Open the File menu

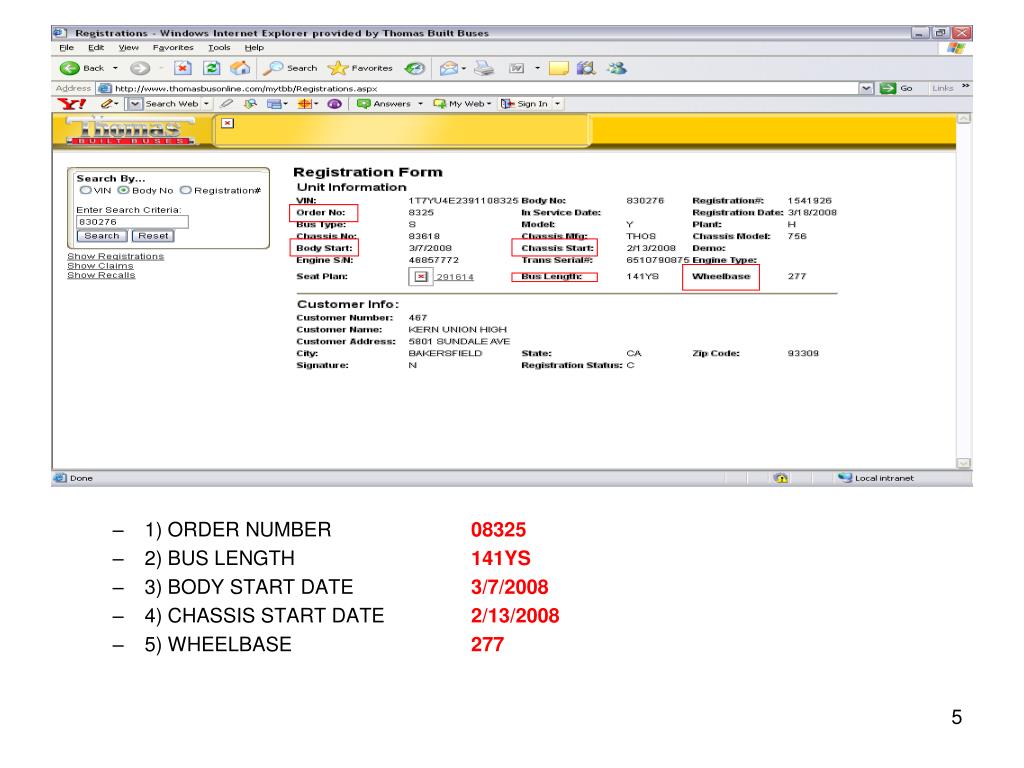67,48
